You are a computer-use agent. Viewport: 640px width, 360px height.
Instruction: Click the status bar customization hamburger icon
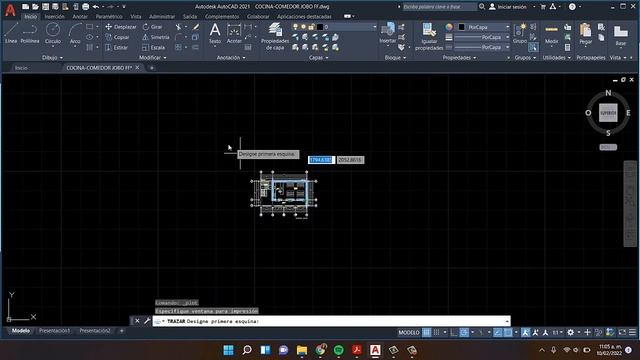pyautogui.click(x=632, y=332)
